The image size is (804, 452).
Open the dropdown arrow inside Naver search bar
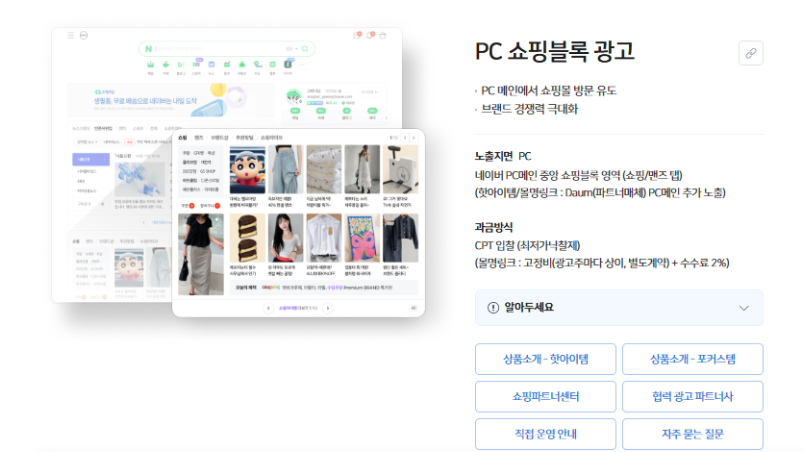(296, 48)
